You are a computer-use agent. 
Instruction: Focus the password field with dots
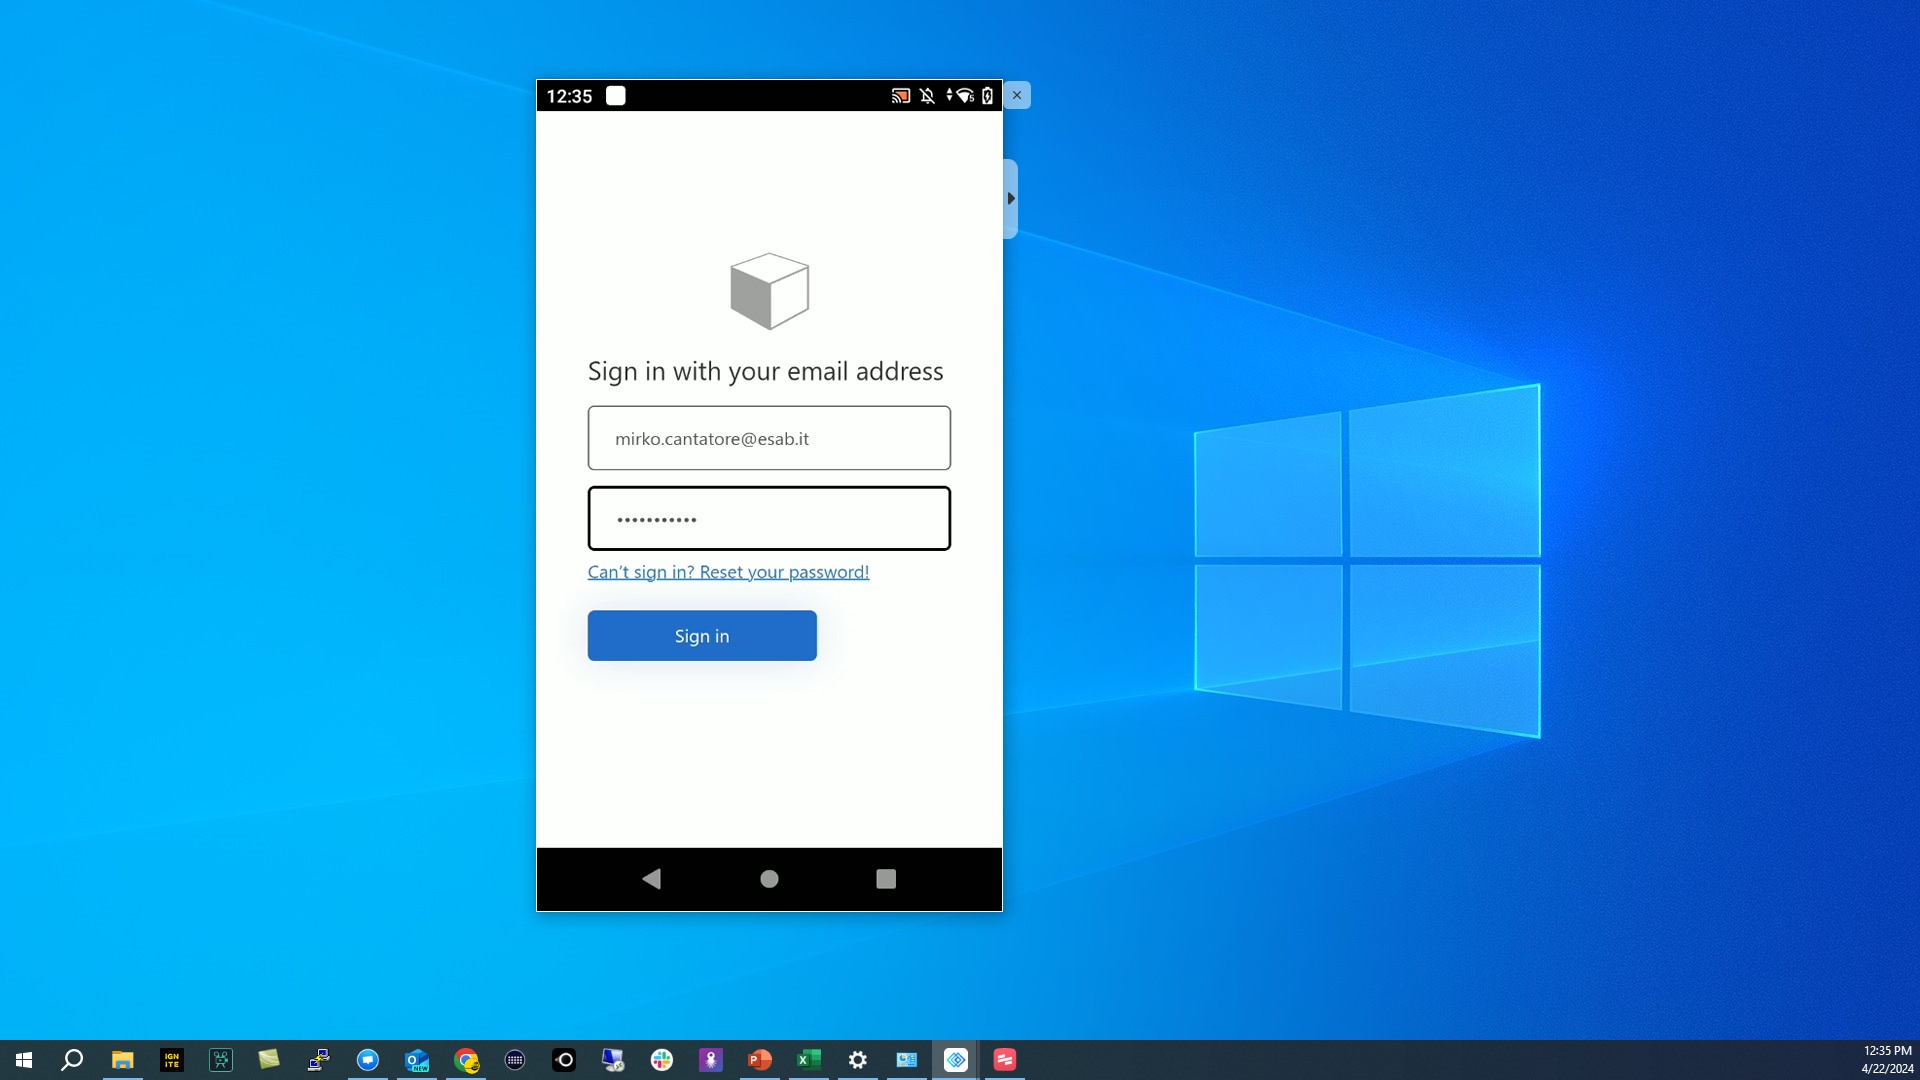769,518
